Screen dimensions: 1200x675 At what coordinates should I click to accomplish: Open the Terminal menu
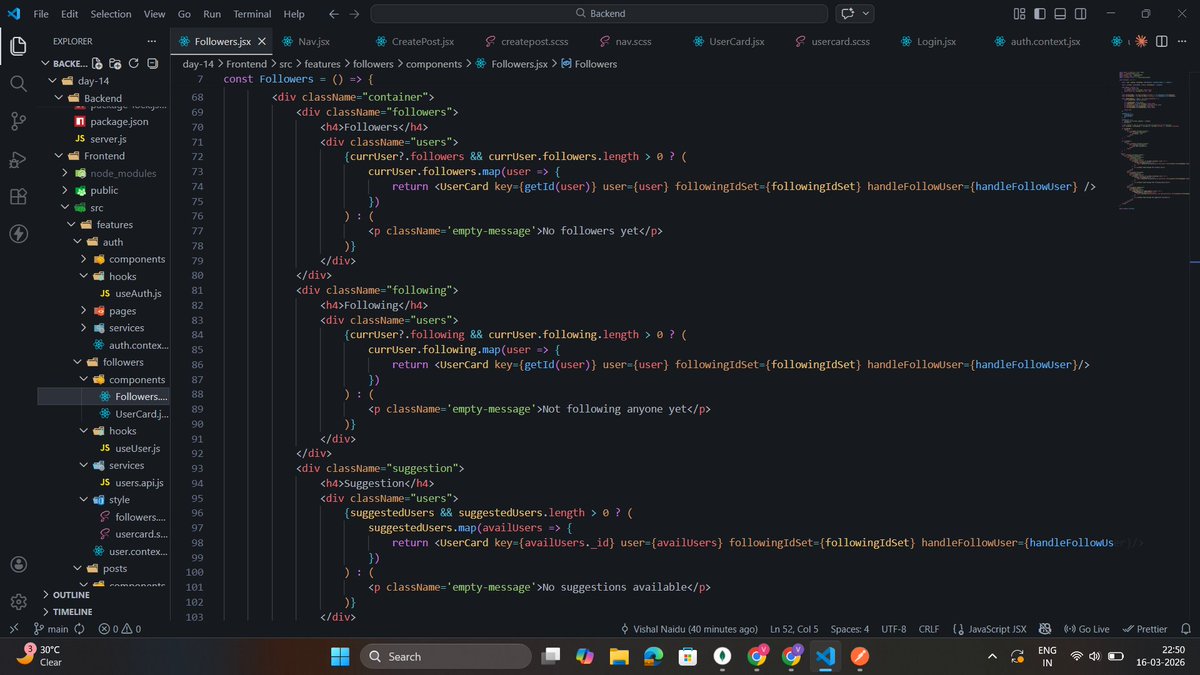pos(252,14)
